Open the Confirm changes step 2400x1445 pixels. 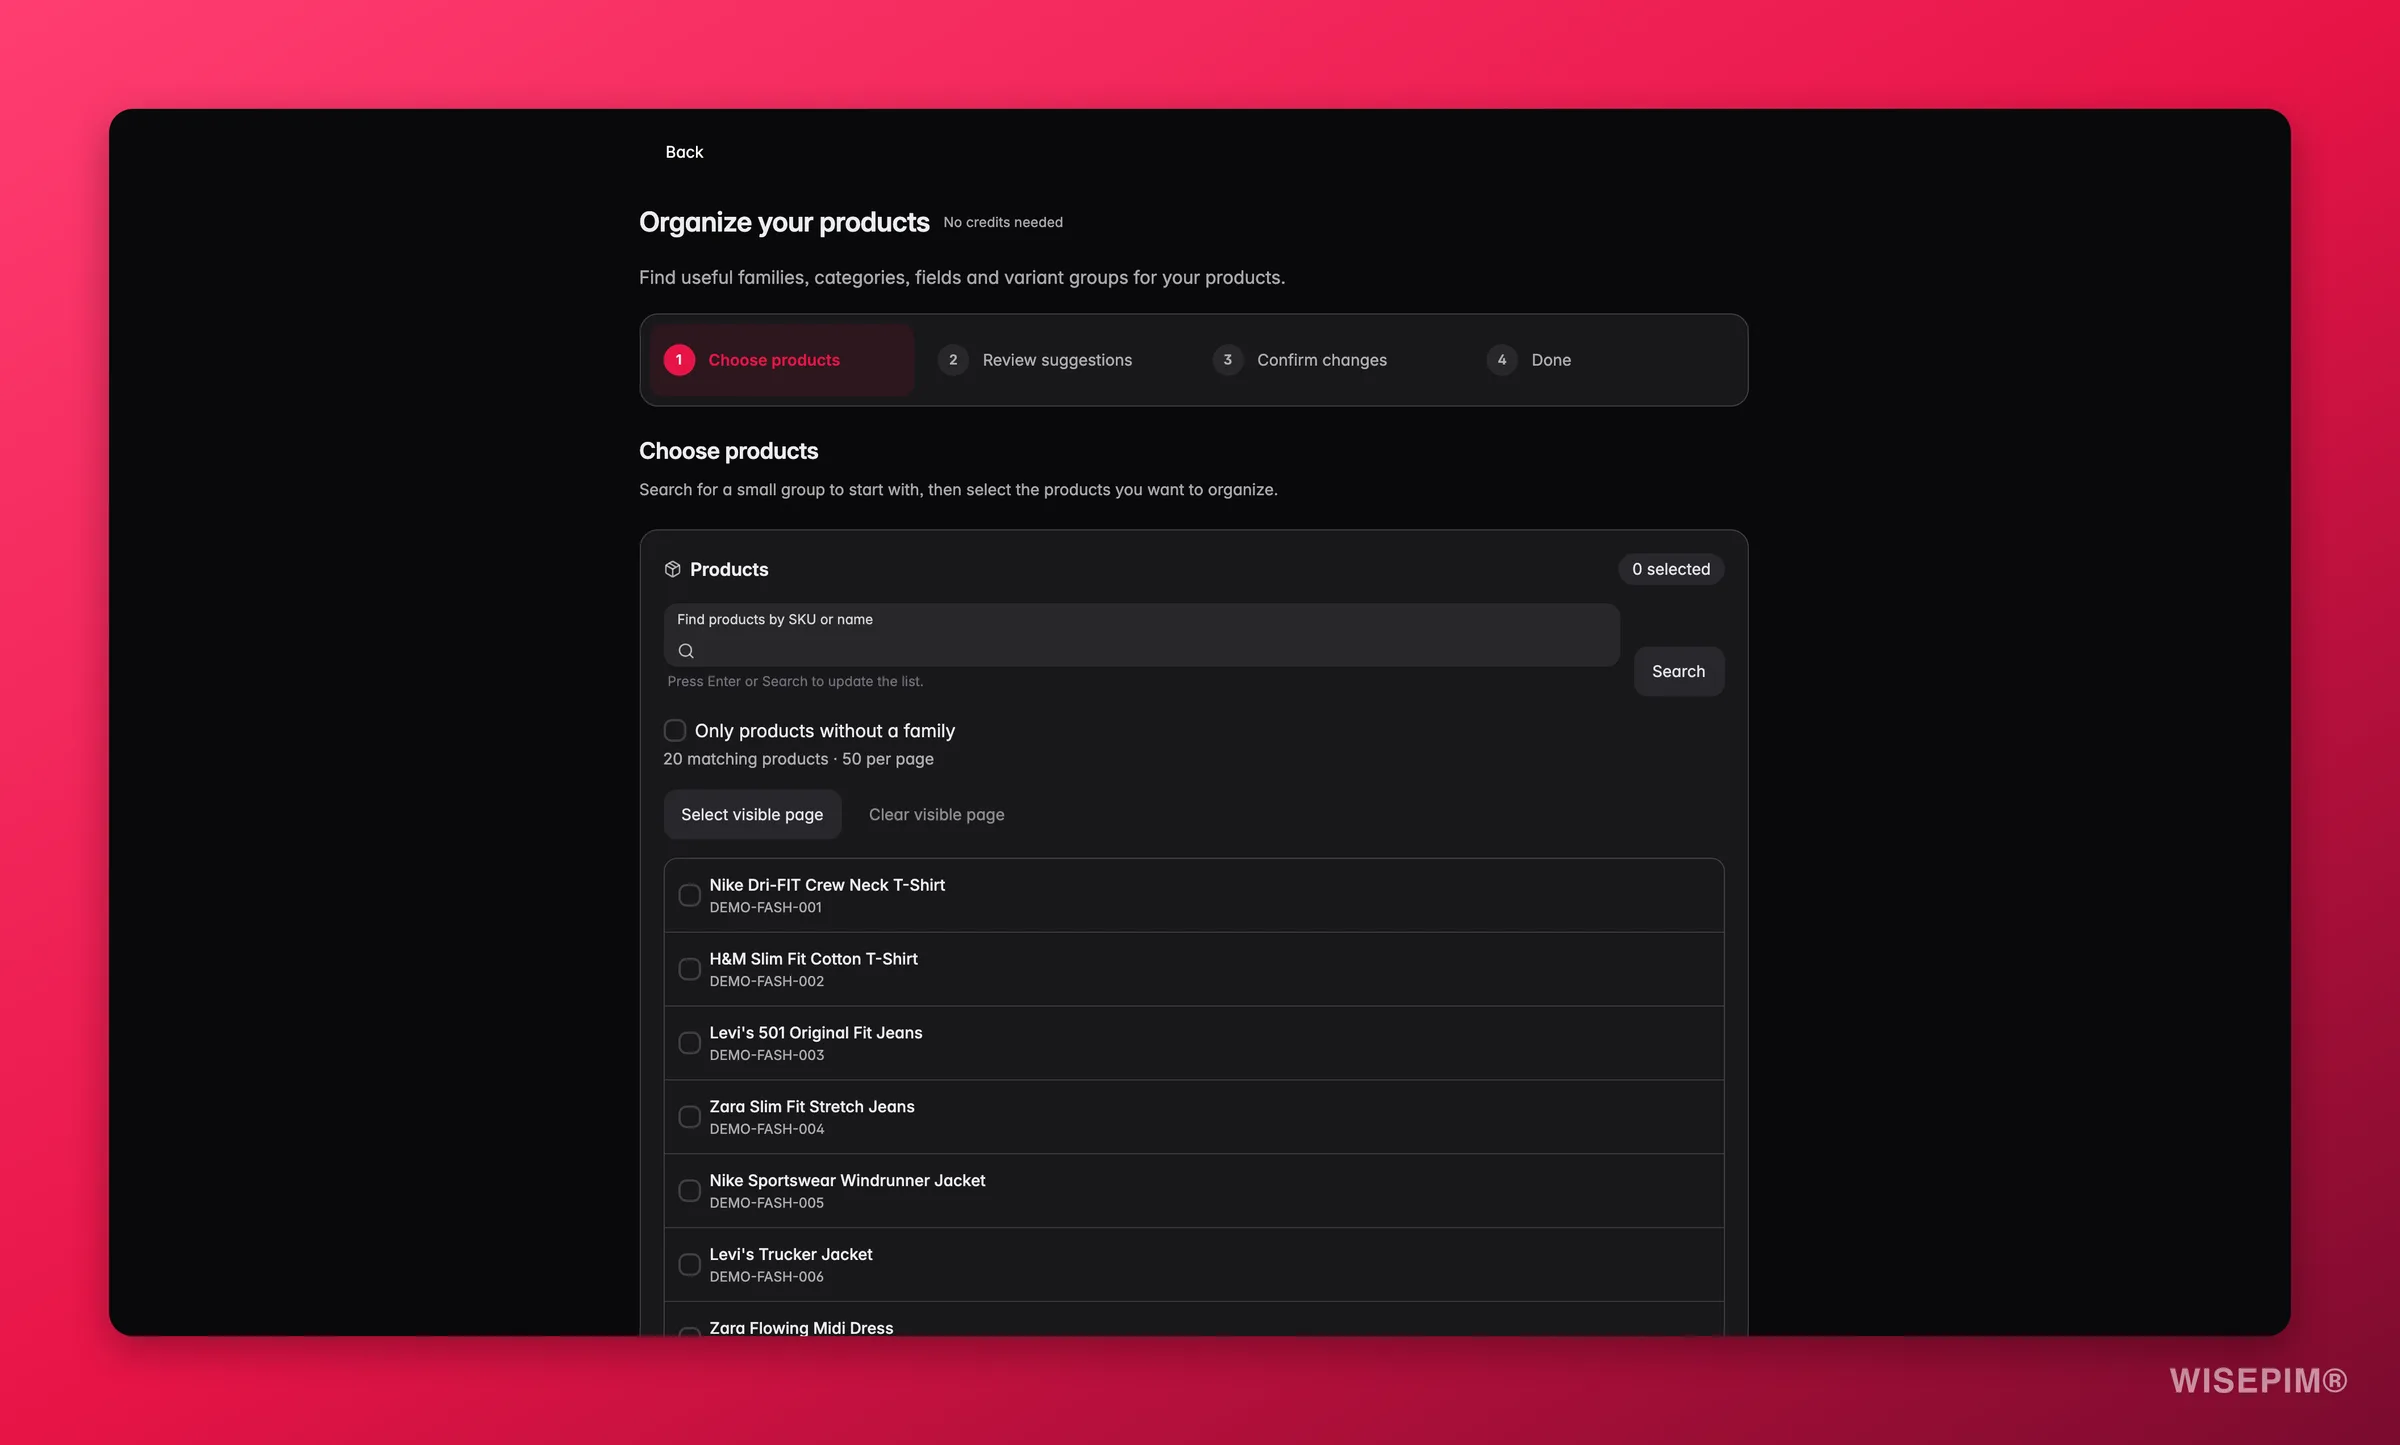[1322, 360]
